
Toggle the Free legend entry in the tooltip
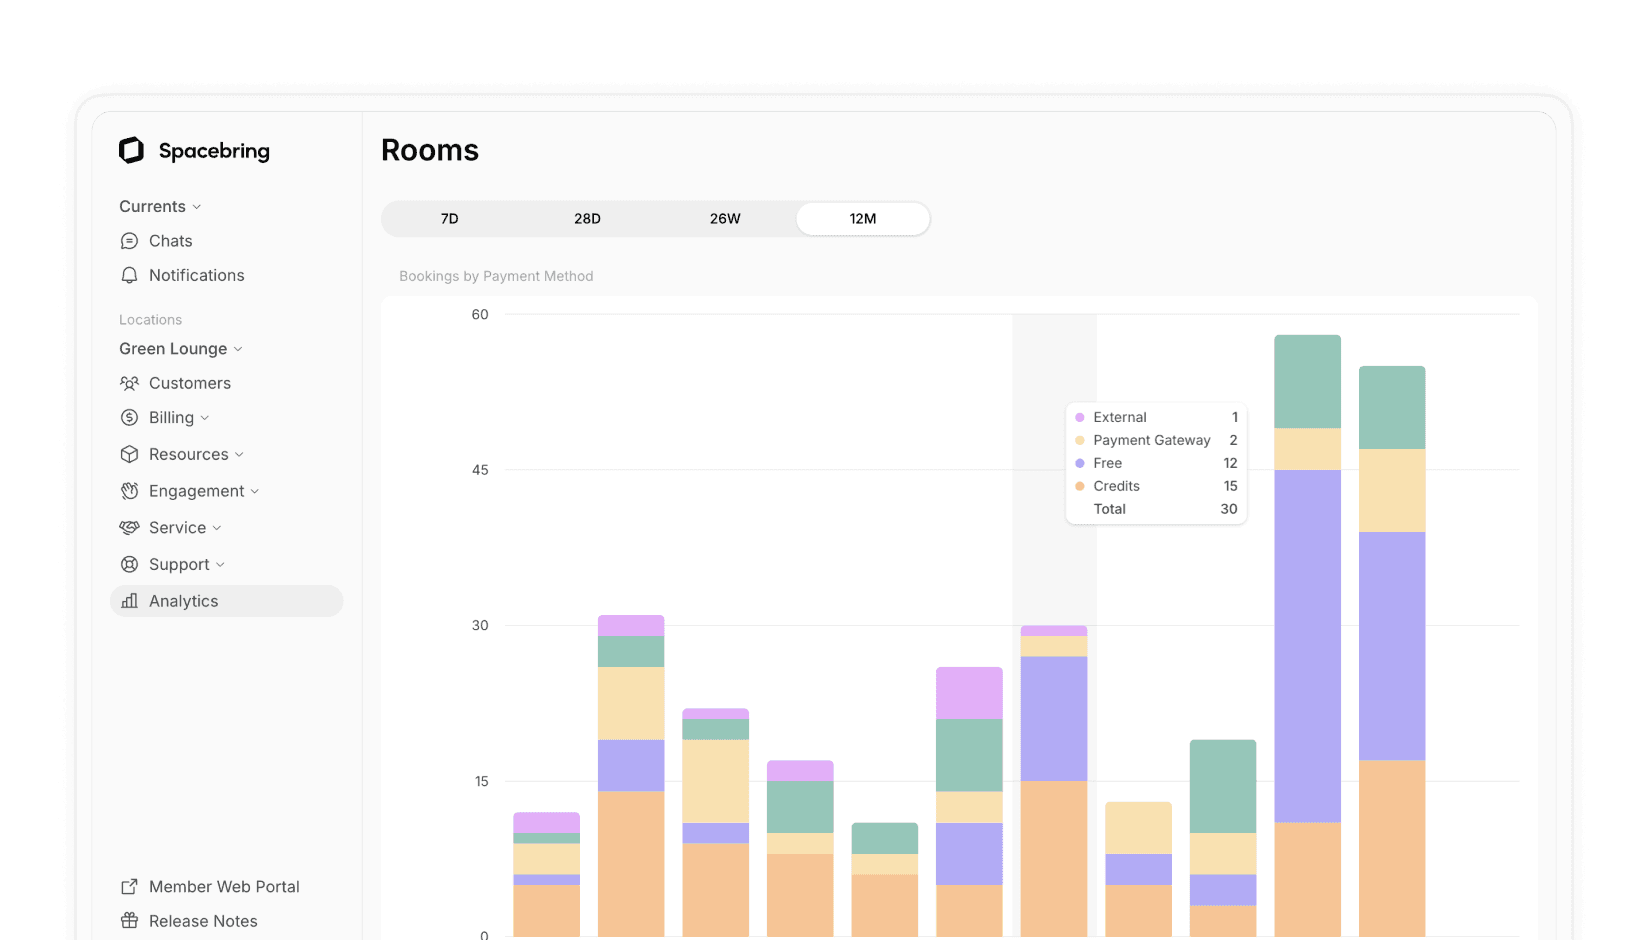1108,463
